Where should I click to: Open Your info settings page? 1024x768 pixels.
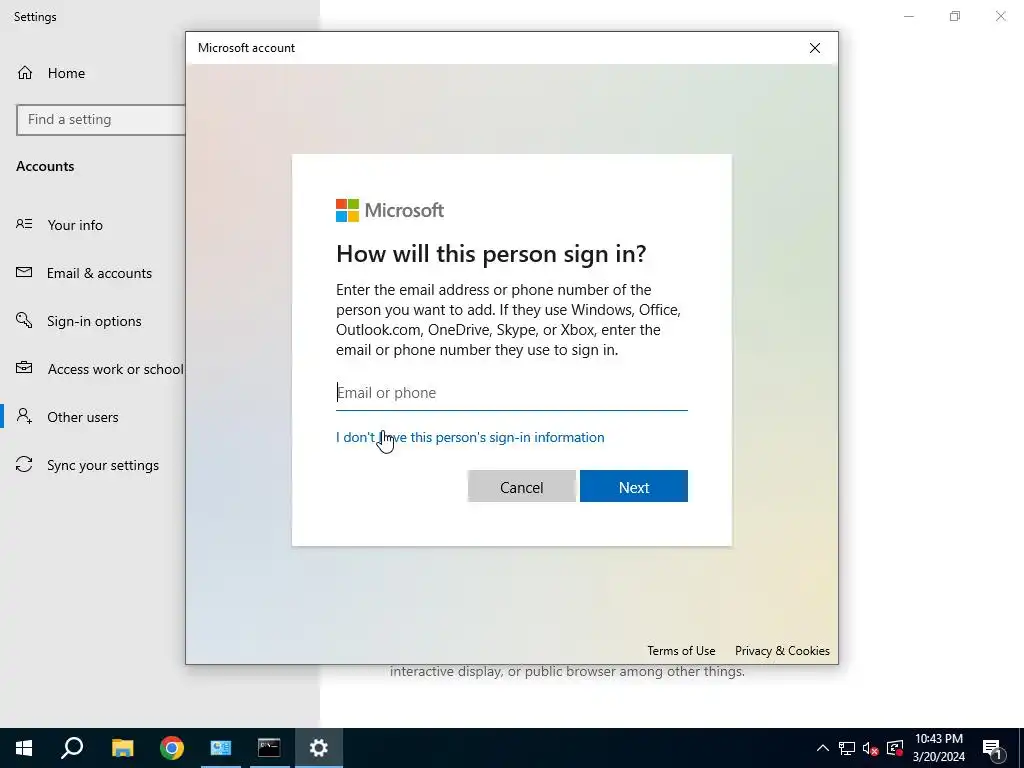click(x=75, y=225)
